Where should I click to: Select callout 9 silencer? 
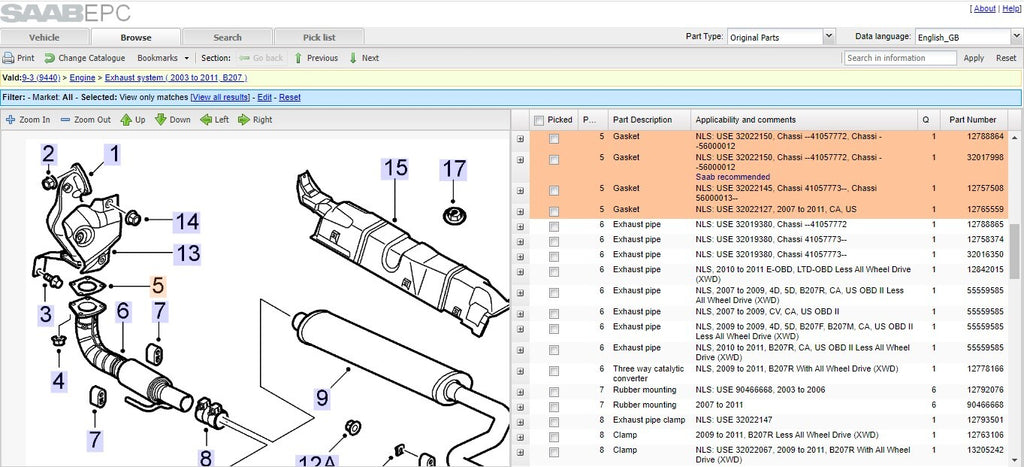point(323,398)
